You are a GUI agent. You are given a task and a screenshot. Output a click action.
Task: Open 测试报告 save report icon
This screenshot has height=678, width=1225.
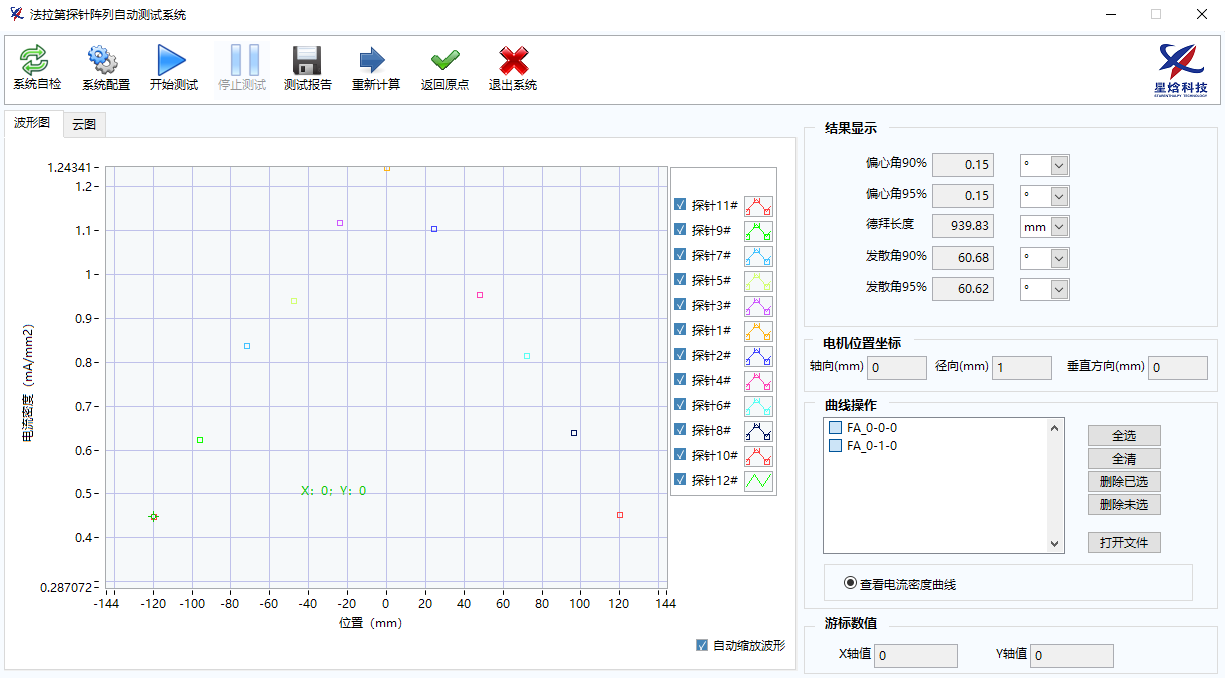(x=307, y=62)
